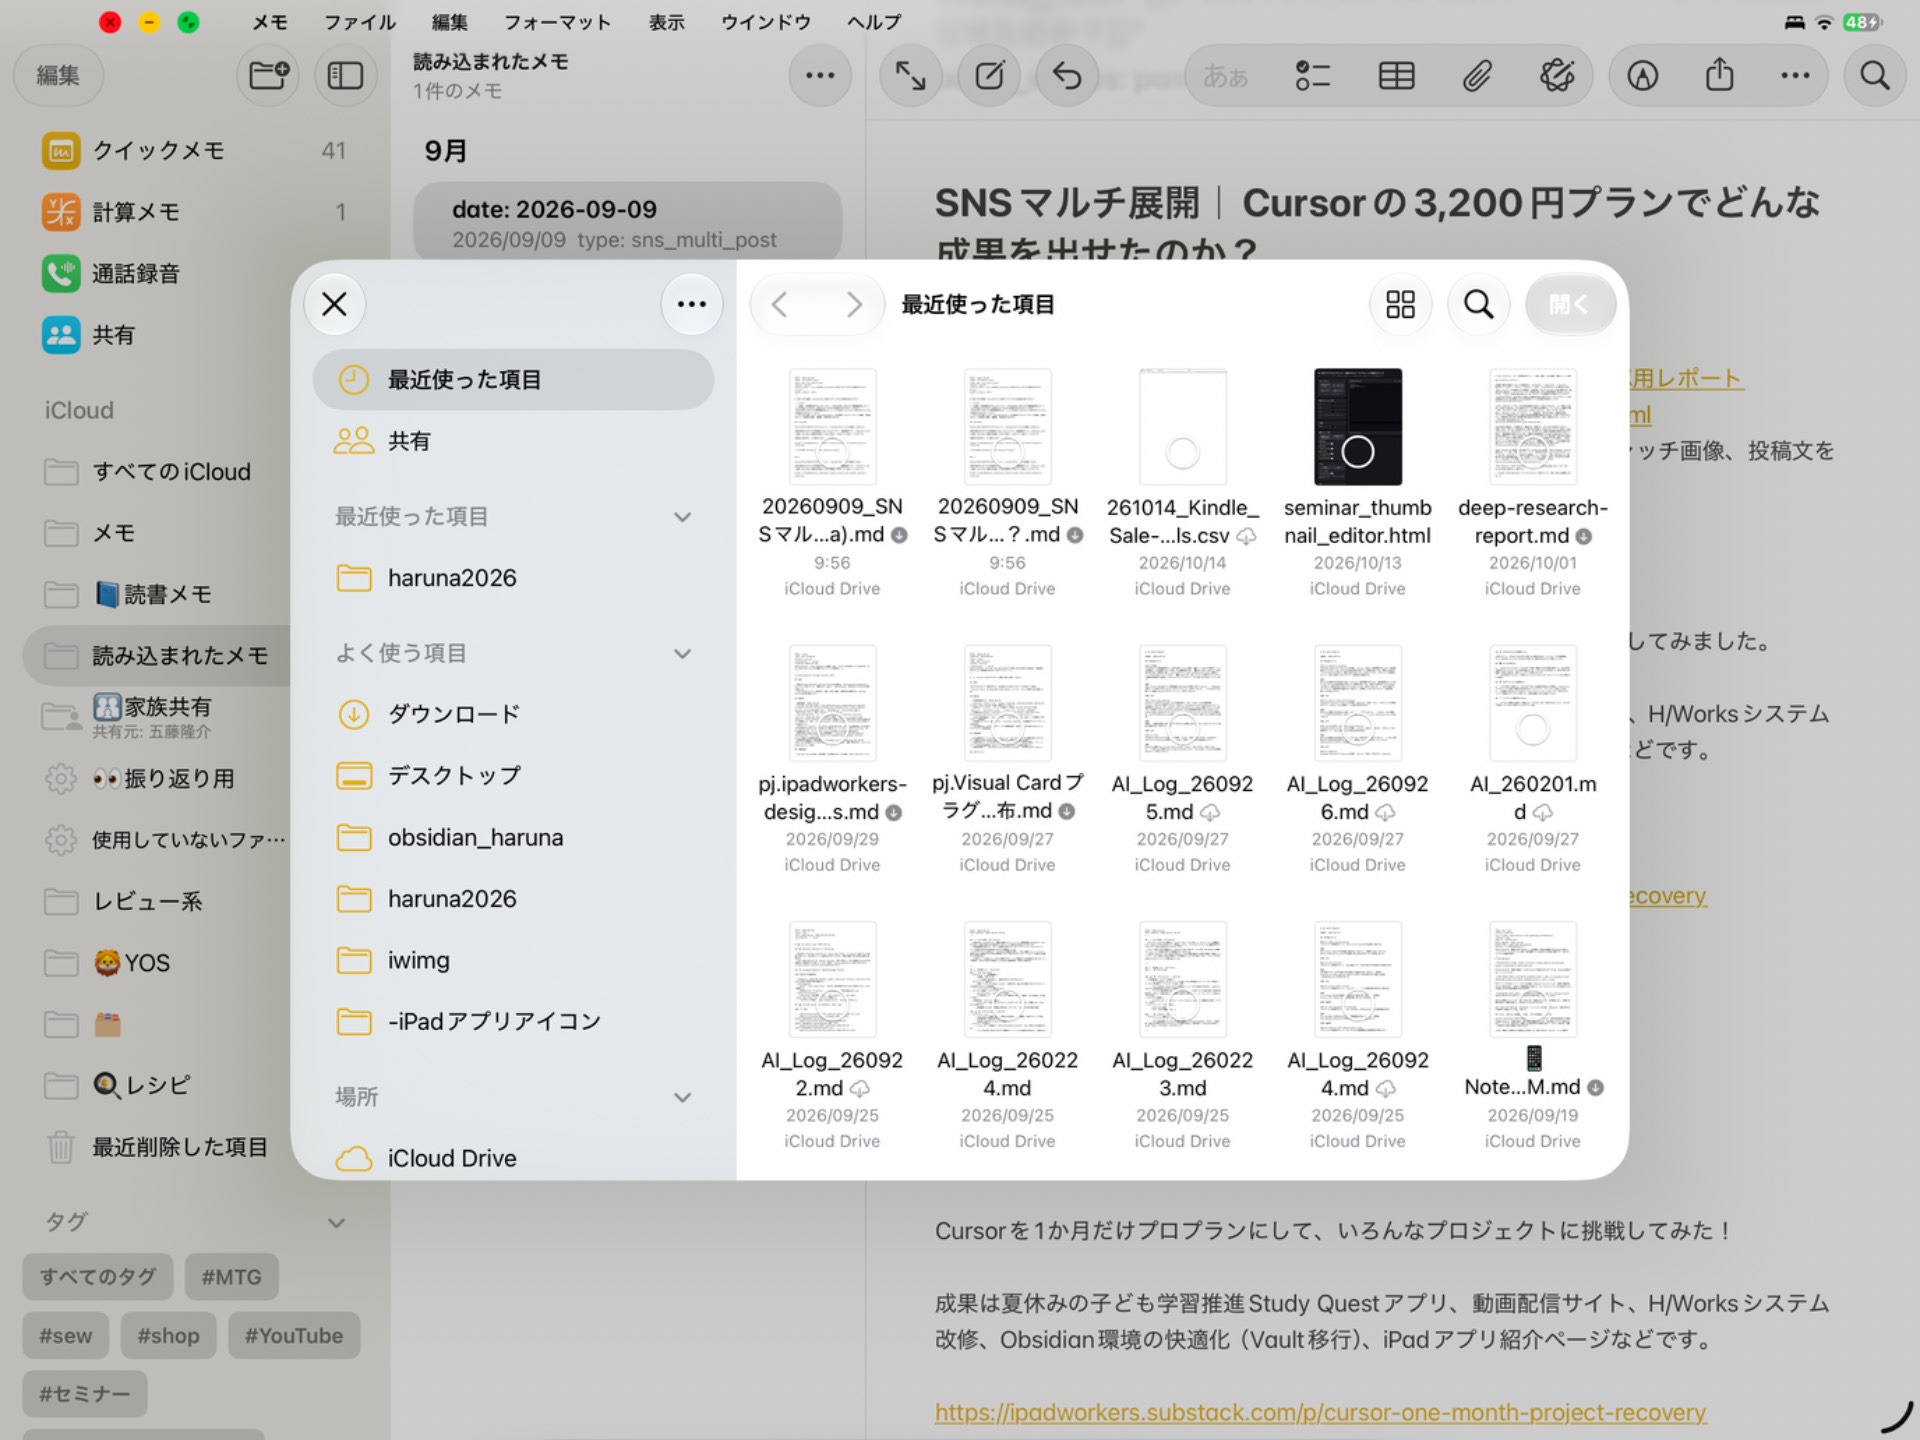Close the file picker with X button
Screen dimensions: 1920x1440
335,304
